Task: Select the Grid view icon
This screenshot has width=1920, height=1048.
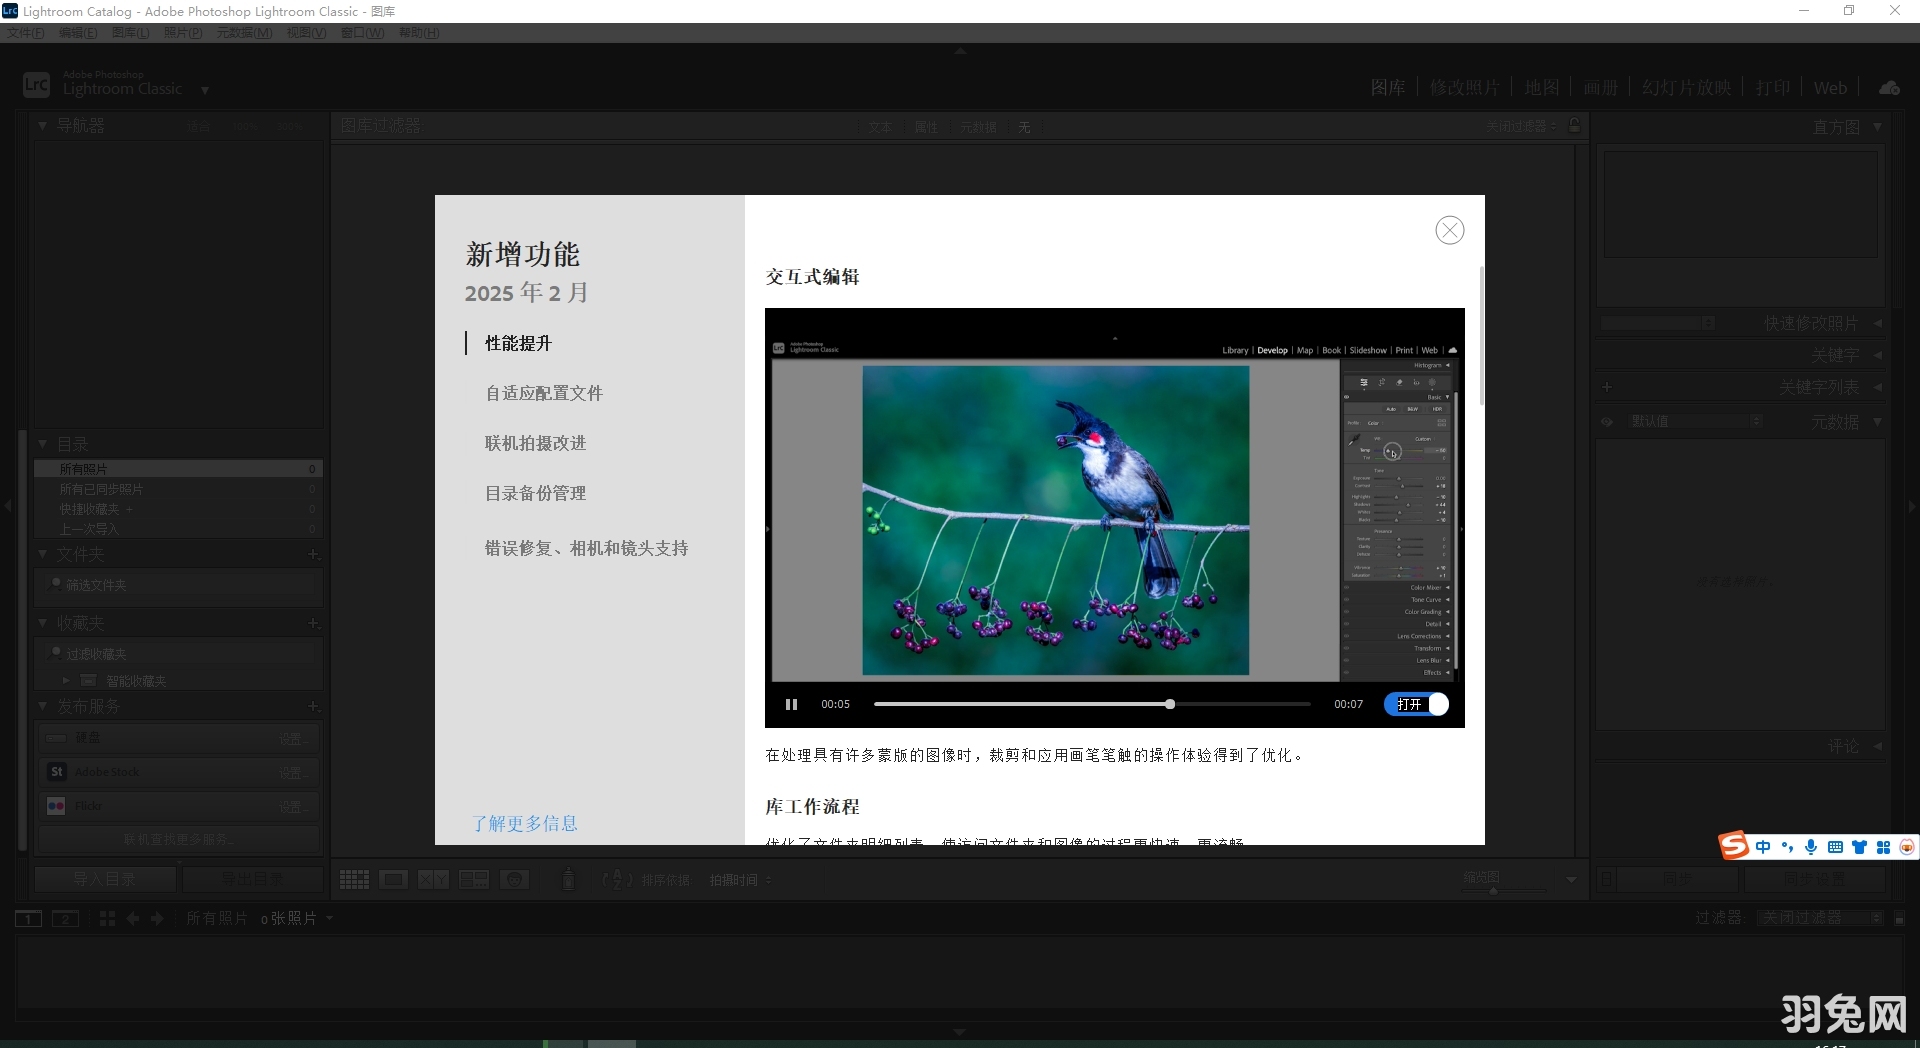Action: coord(354,880)
